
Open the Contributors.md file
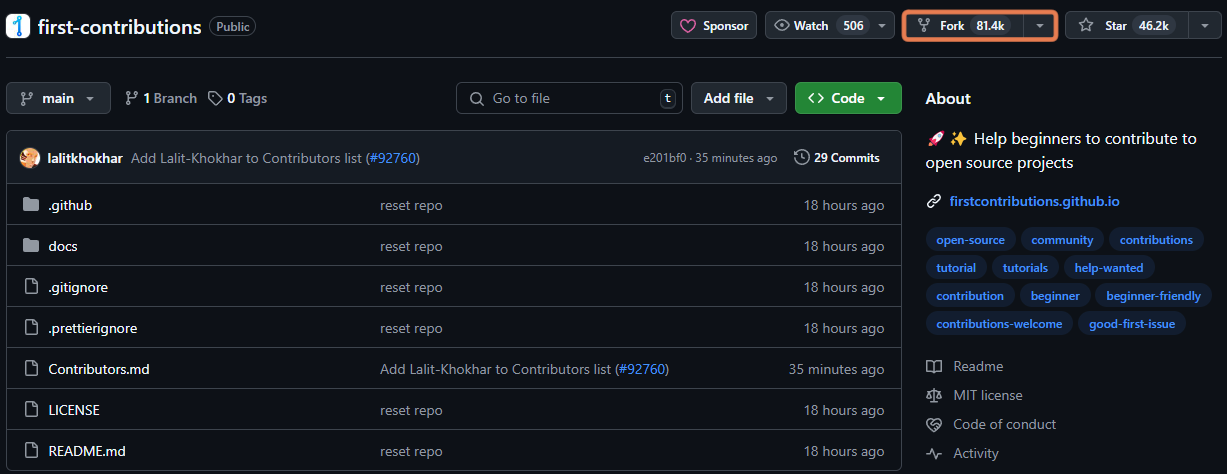(x=99, y=369)
